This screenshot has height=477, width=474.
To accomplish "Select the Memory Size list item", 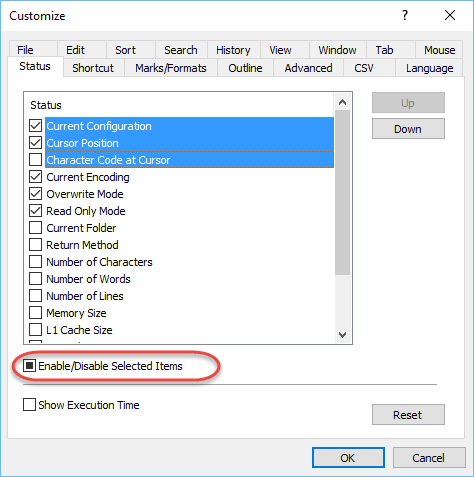I will coord(76,313).
